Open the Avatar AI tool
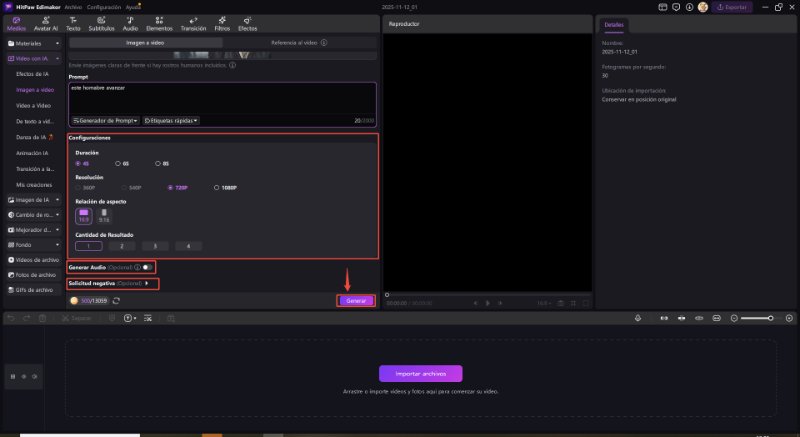 45,24
